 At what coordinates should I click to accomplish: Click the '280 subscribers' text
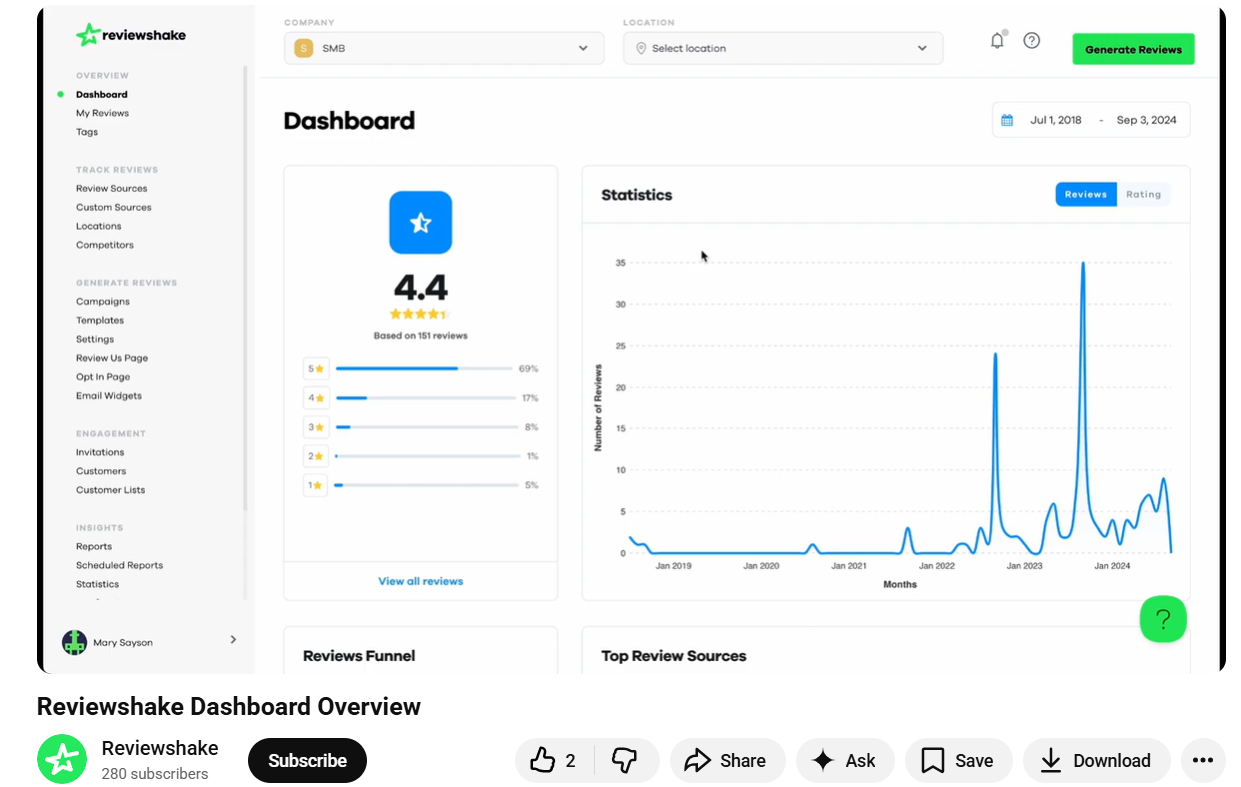click(155, 774)
